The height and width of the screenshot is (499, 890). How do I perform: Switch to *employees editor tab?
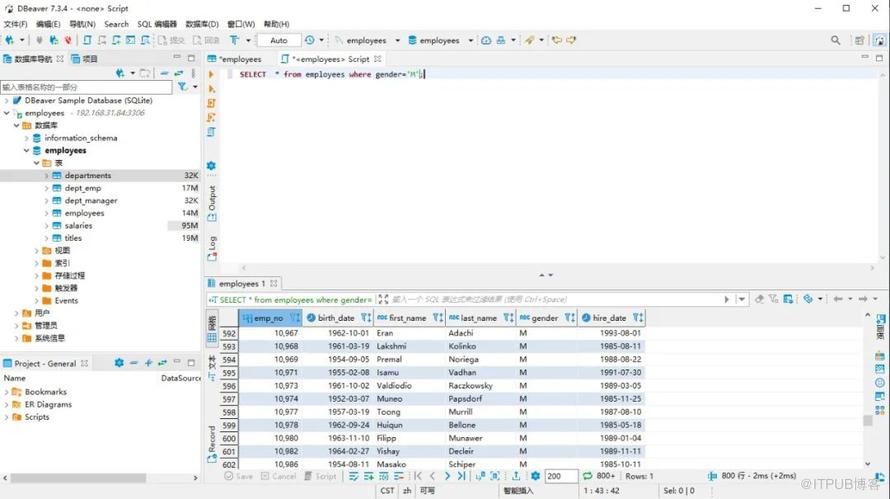[235, 59]
